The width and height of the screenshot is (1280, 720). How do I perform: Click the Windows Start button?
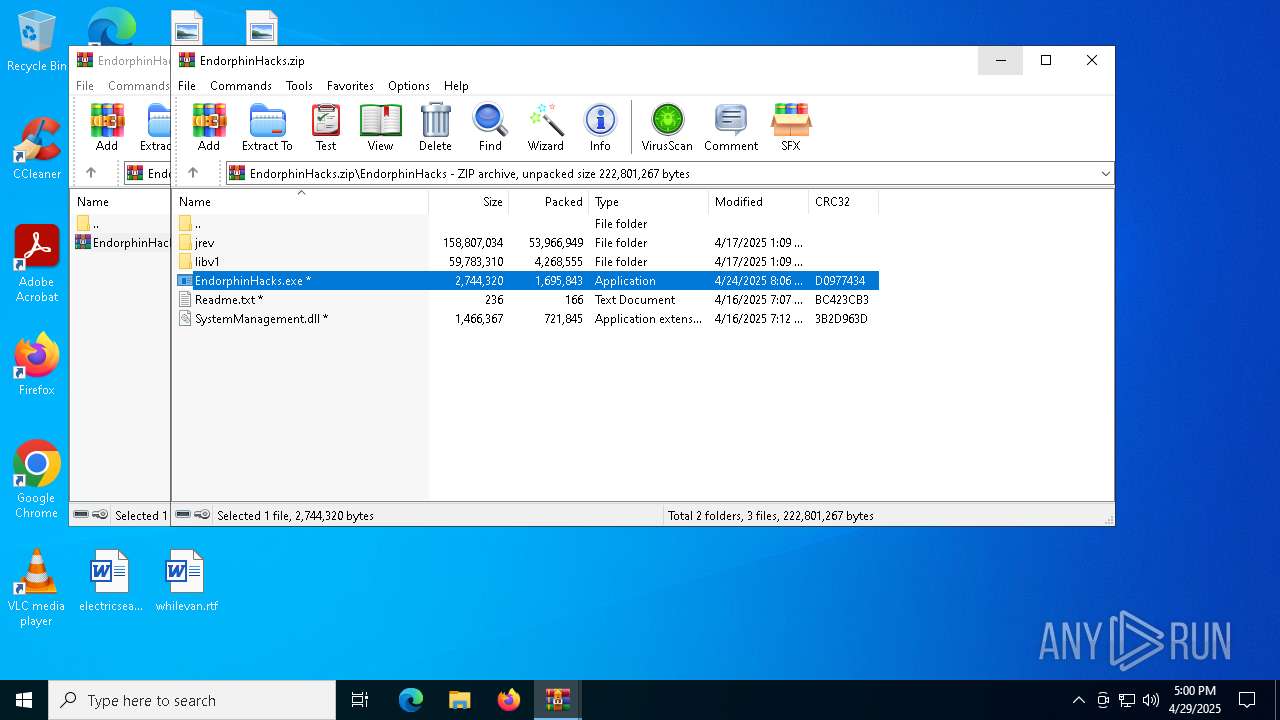[x=24, y=700]
